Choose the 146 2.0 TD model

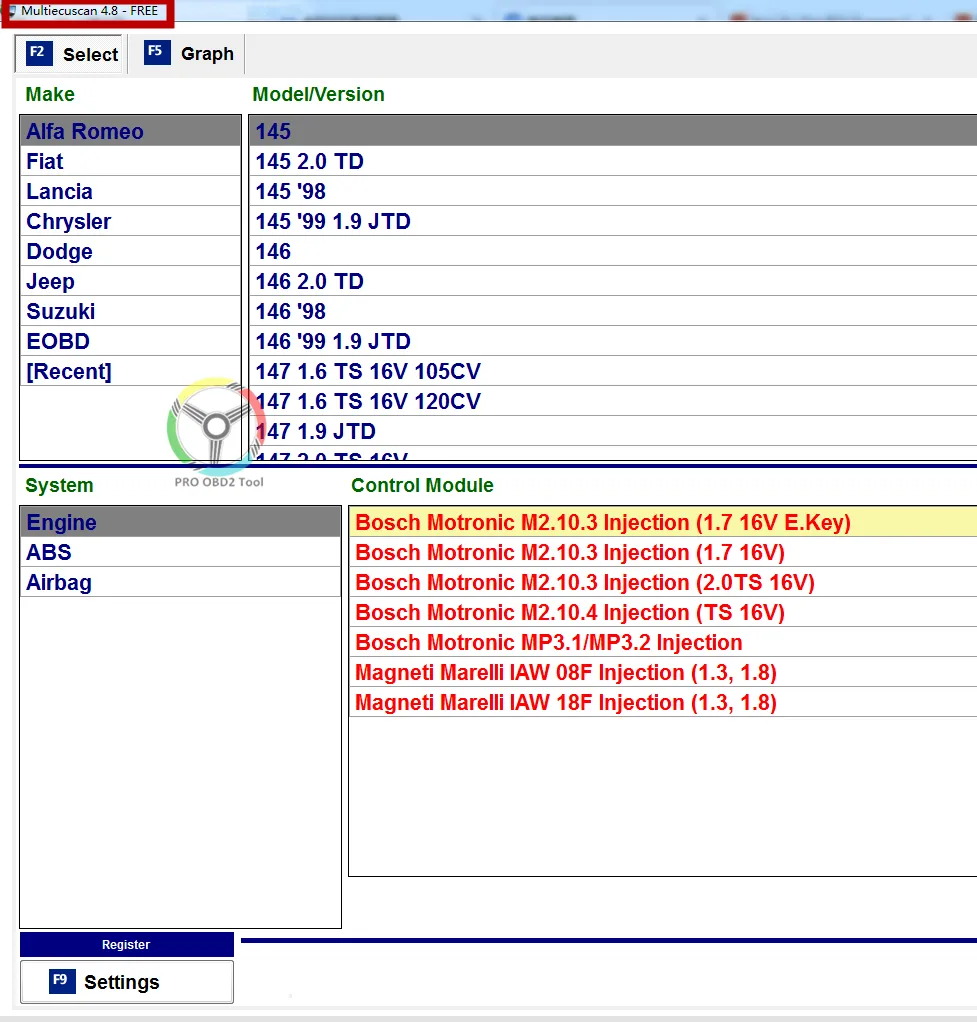tap(613, 281)
